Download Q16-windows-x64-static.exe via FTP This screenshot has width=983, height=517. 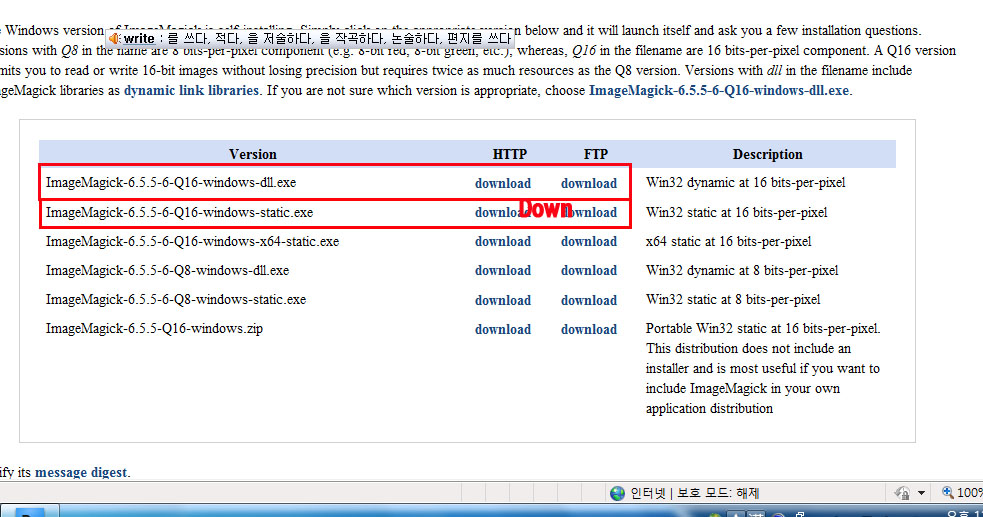tap(588, 241)
